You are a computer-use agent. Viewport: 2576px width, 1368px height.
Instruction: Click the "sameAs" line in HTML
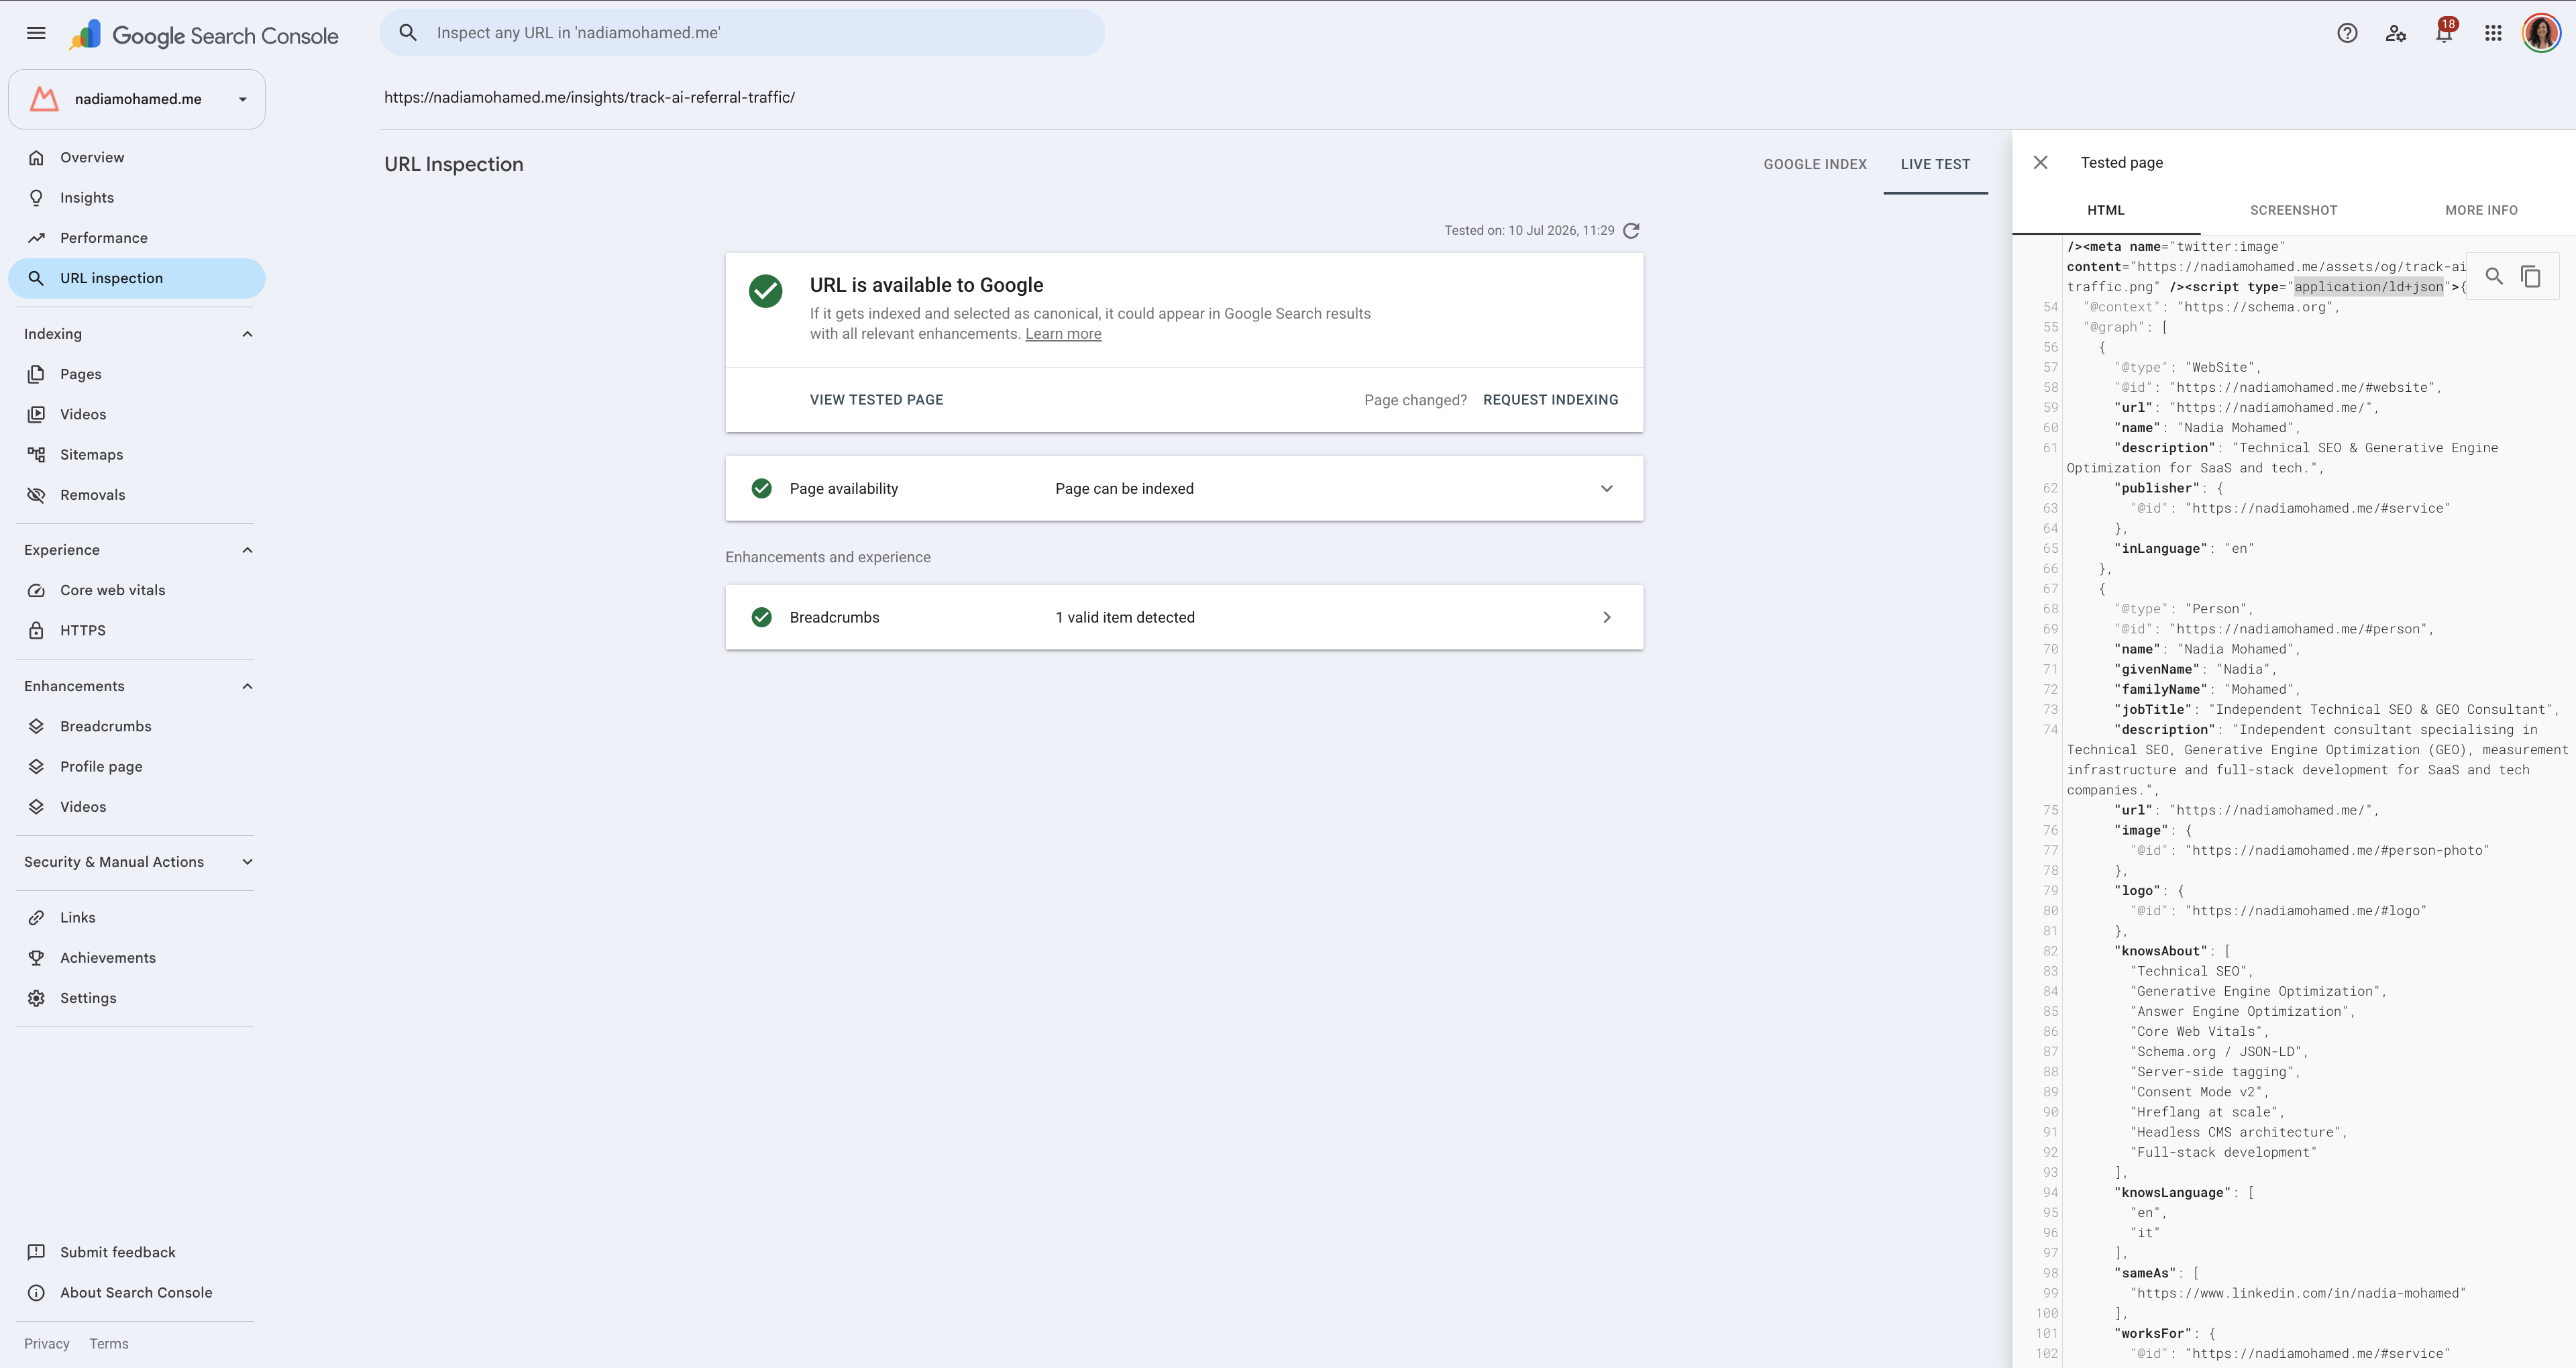pyautogui.click(x=2156, y=1273)
